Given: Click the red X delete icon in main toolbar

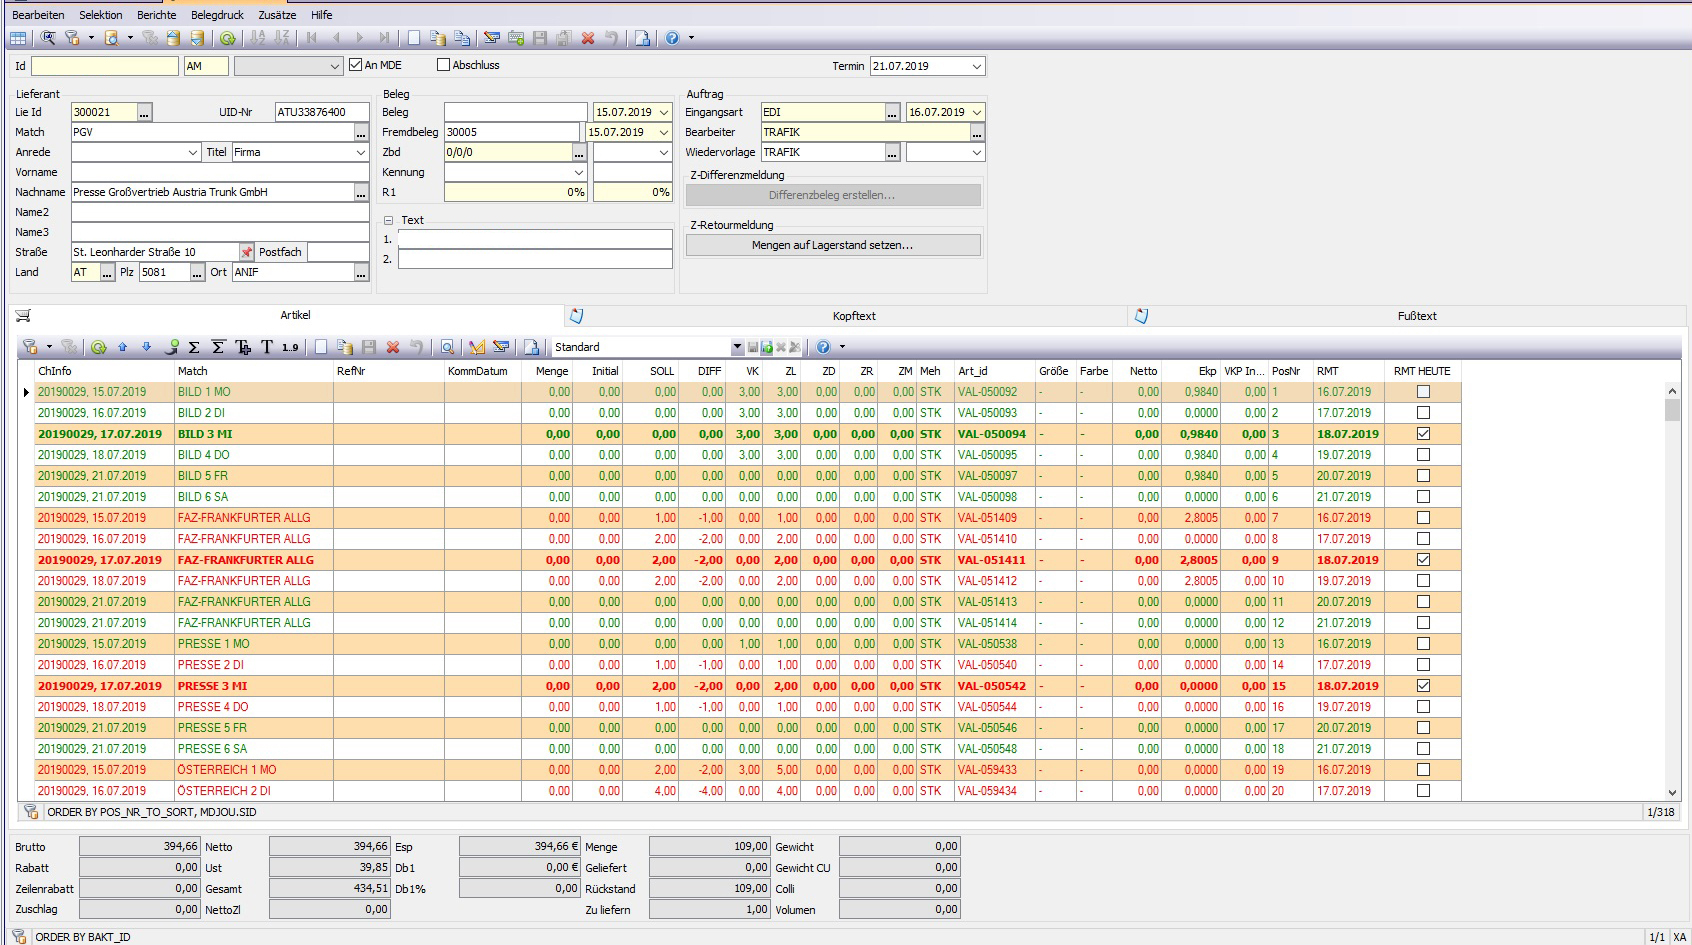Looking at the screenshot, I should [x=588, y=38].
